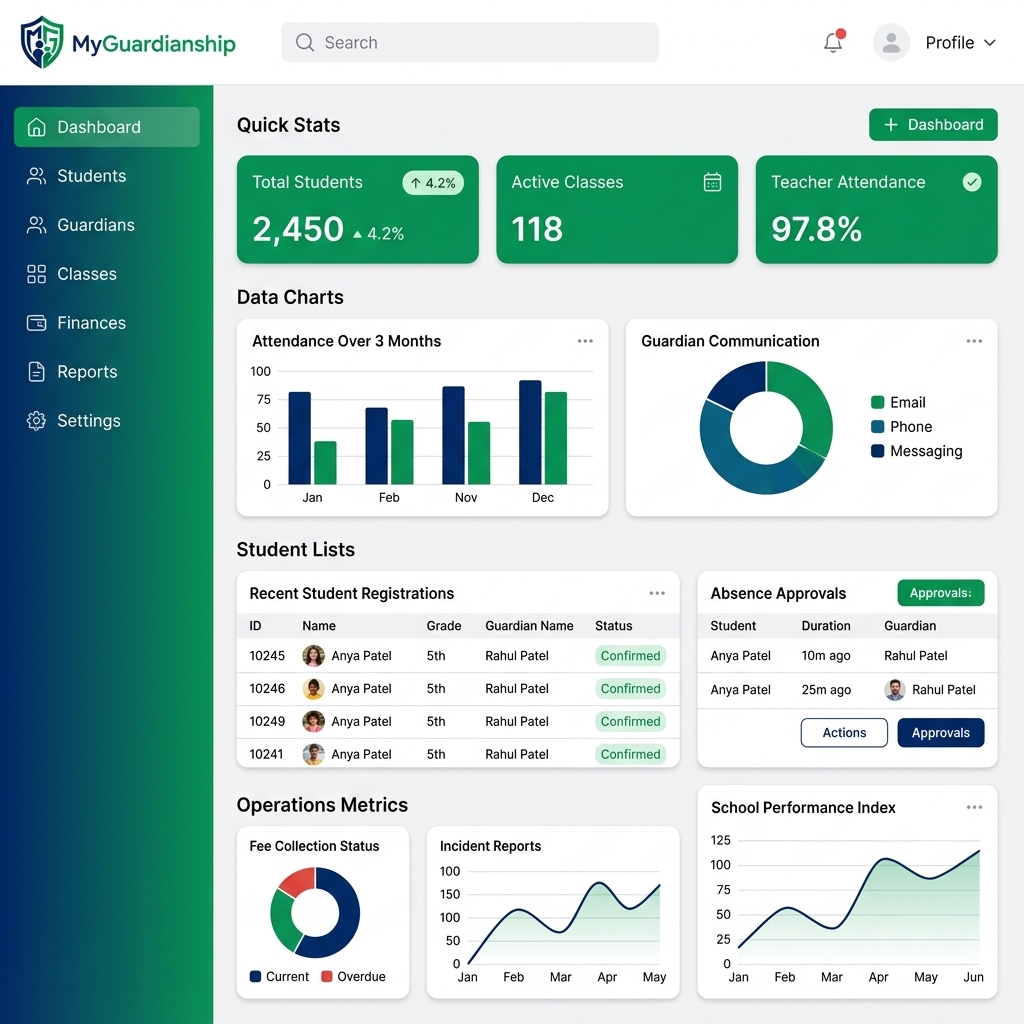
Task: Click the Settings gear icon in sidebar
Action: pos(37,421)
